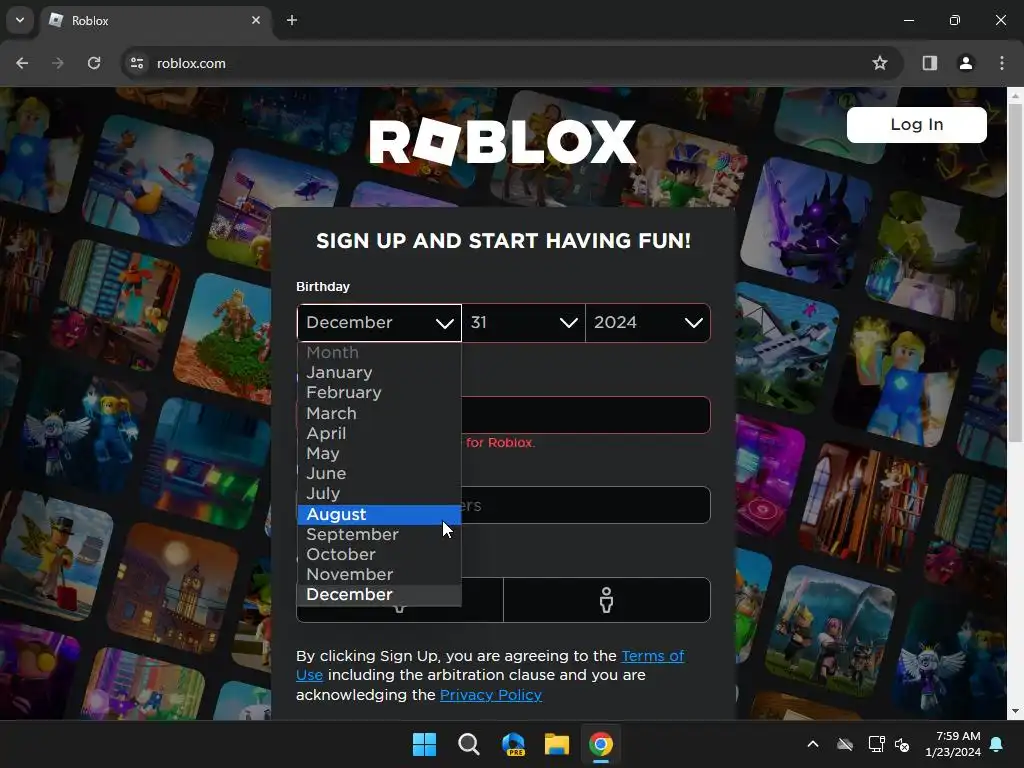Select November from the month list
The height and width of the screenshot is (768, 1024).
pyautogui.click(x=379, y=575)
